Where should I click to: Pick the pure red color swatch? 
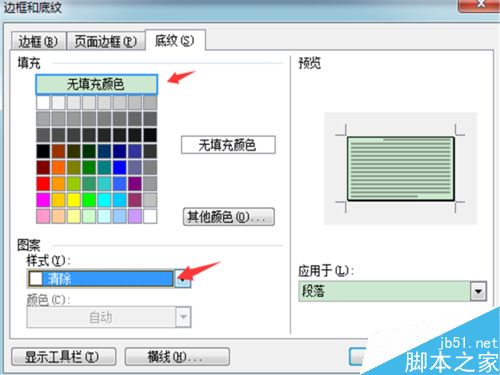[43, 184]
